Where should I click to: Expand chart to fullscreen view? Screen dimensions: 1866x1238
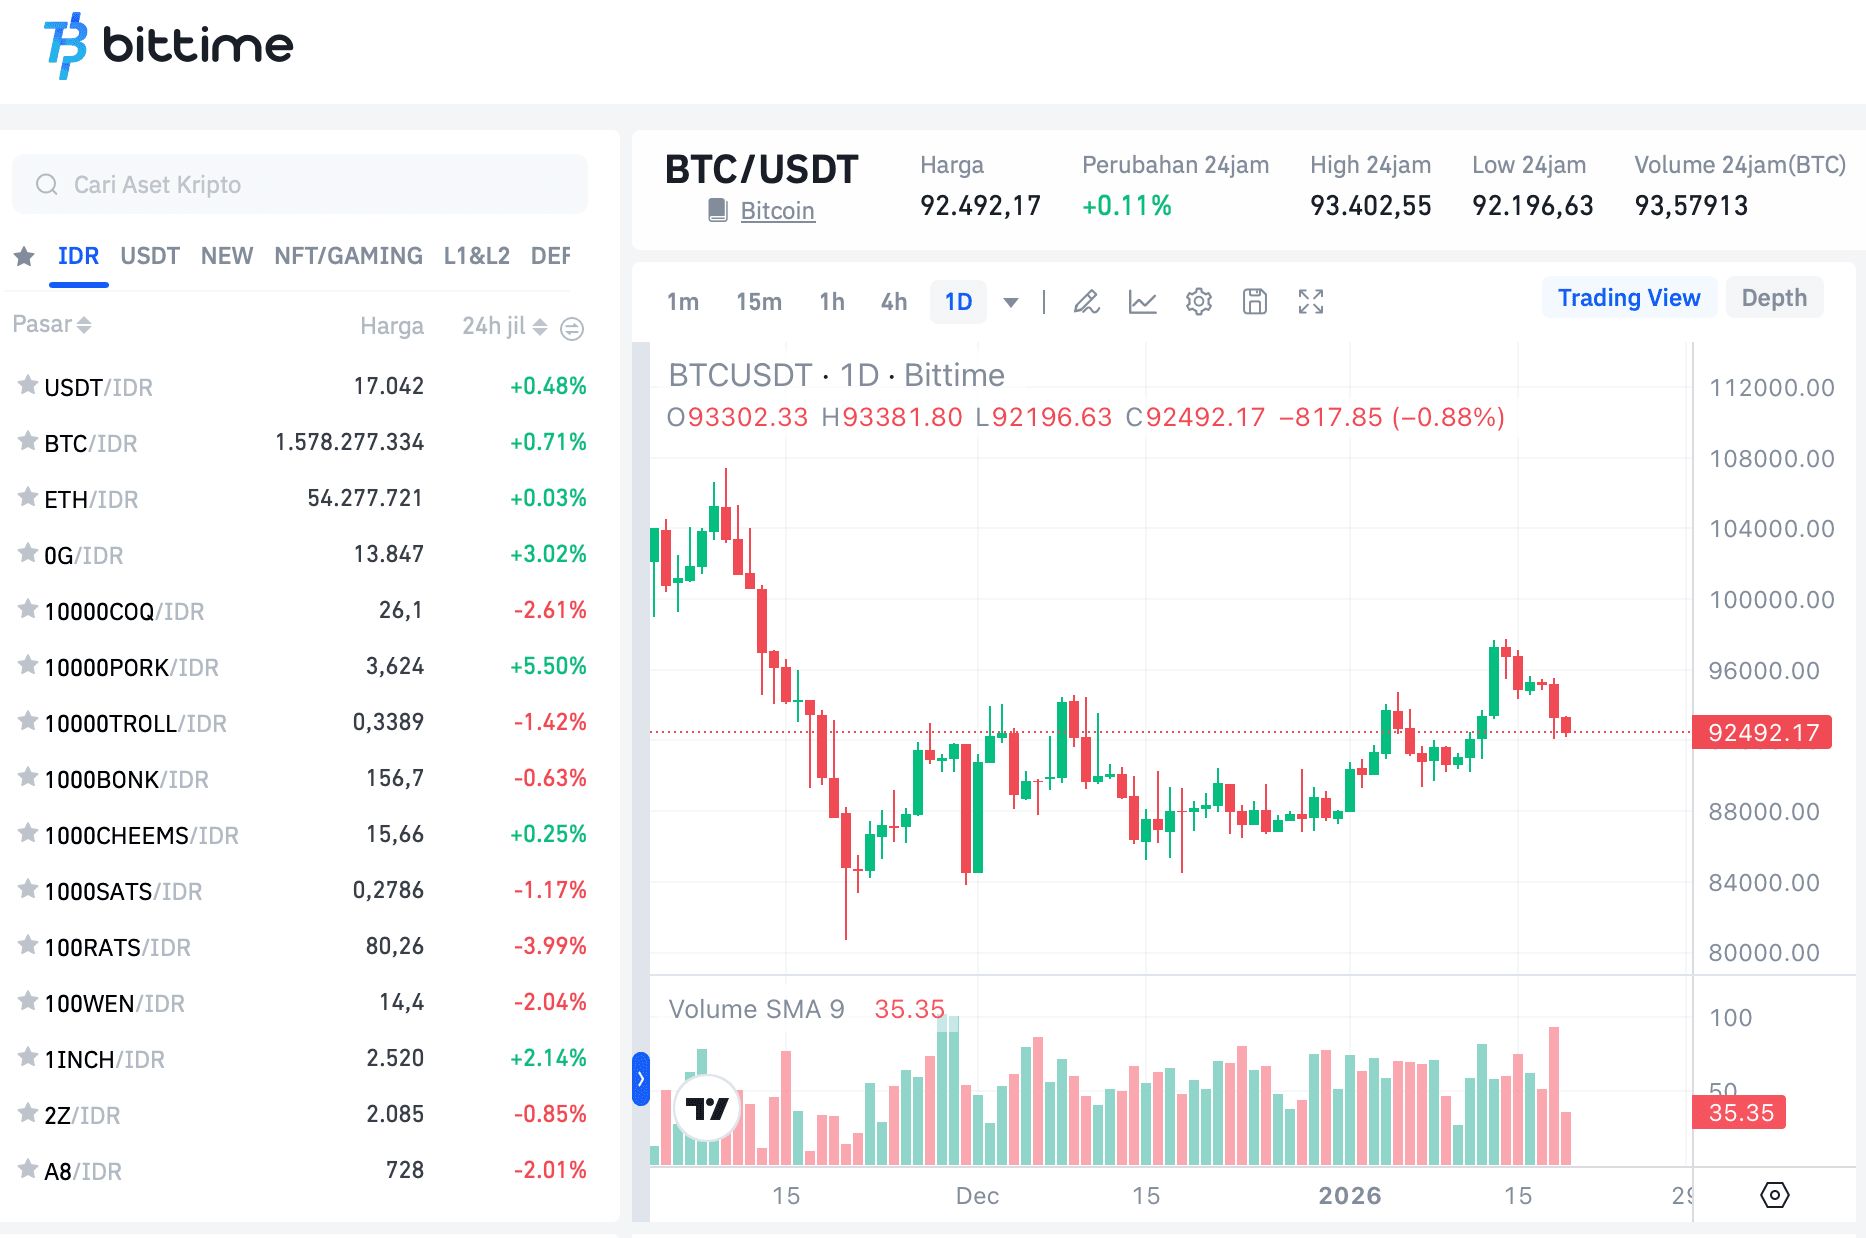1310,301
